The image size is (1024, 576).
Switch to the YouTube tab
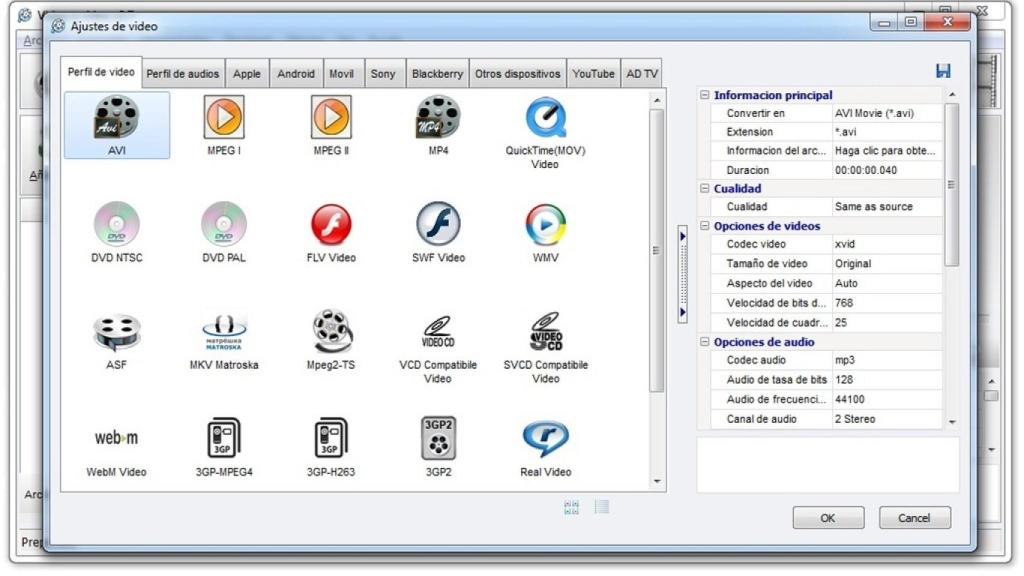tap(594, 72)
